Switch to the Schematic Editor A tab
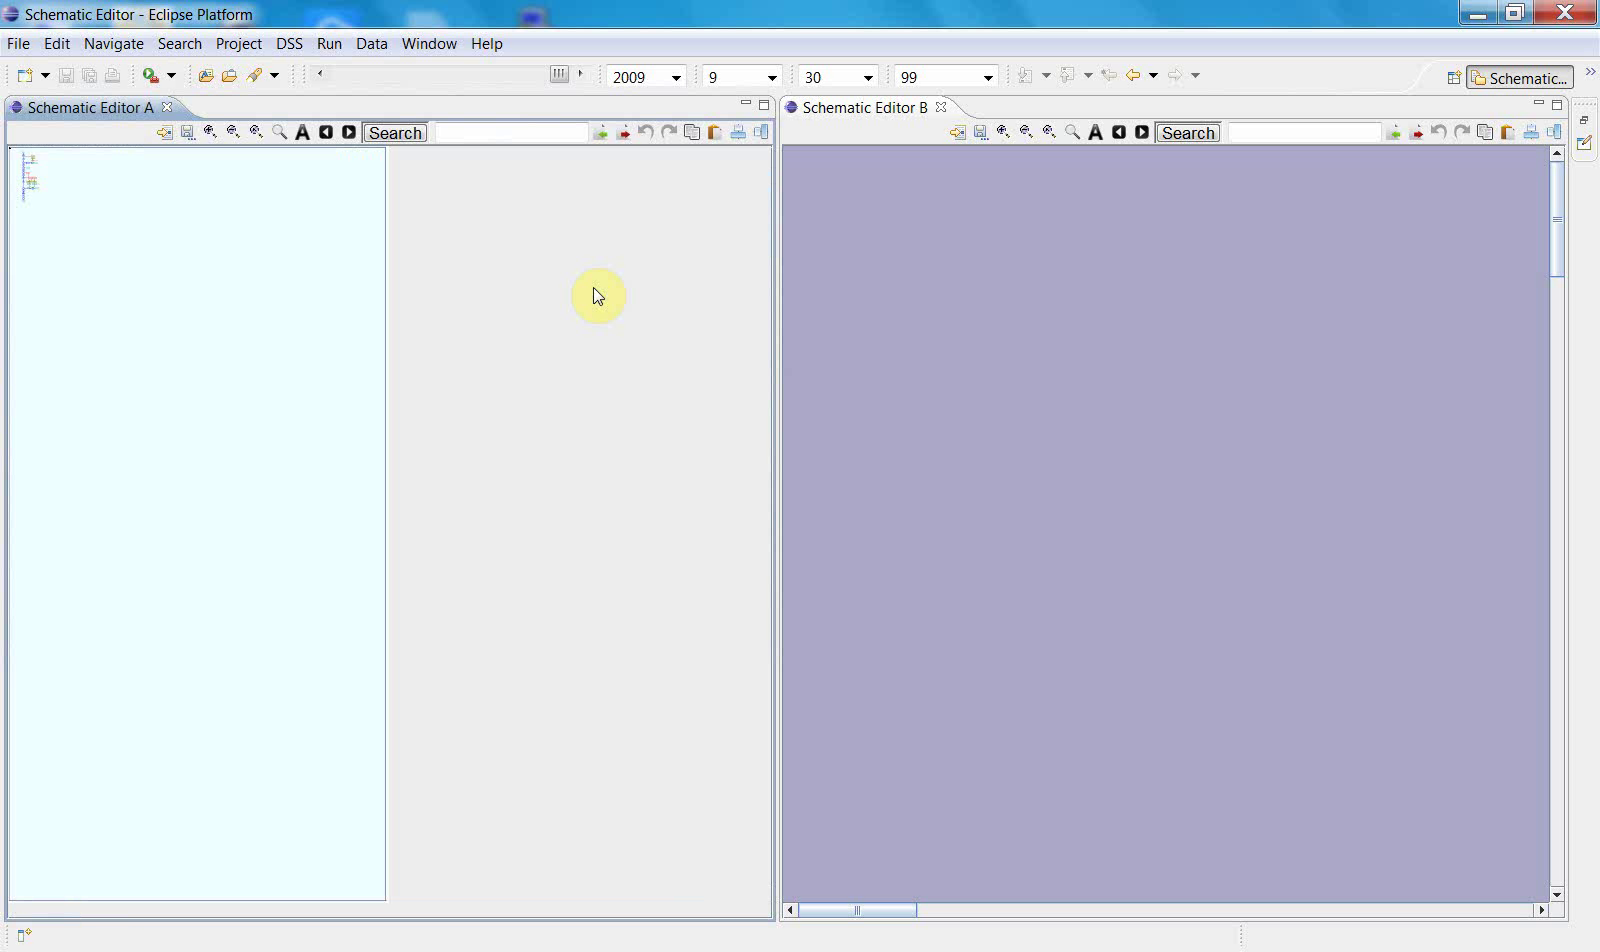The width and height of the screenshot is (1600, 952). (x=90, y=108)
